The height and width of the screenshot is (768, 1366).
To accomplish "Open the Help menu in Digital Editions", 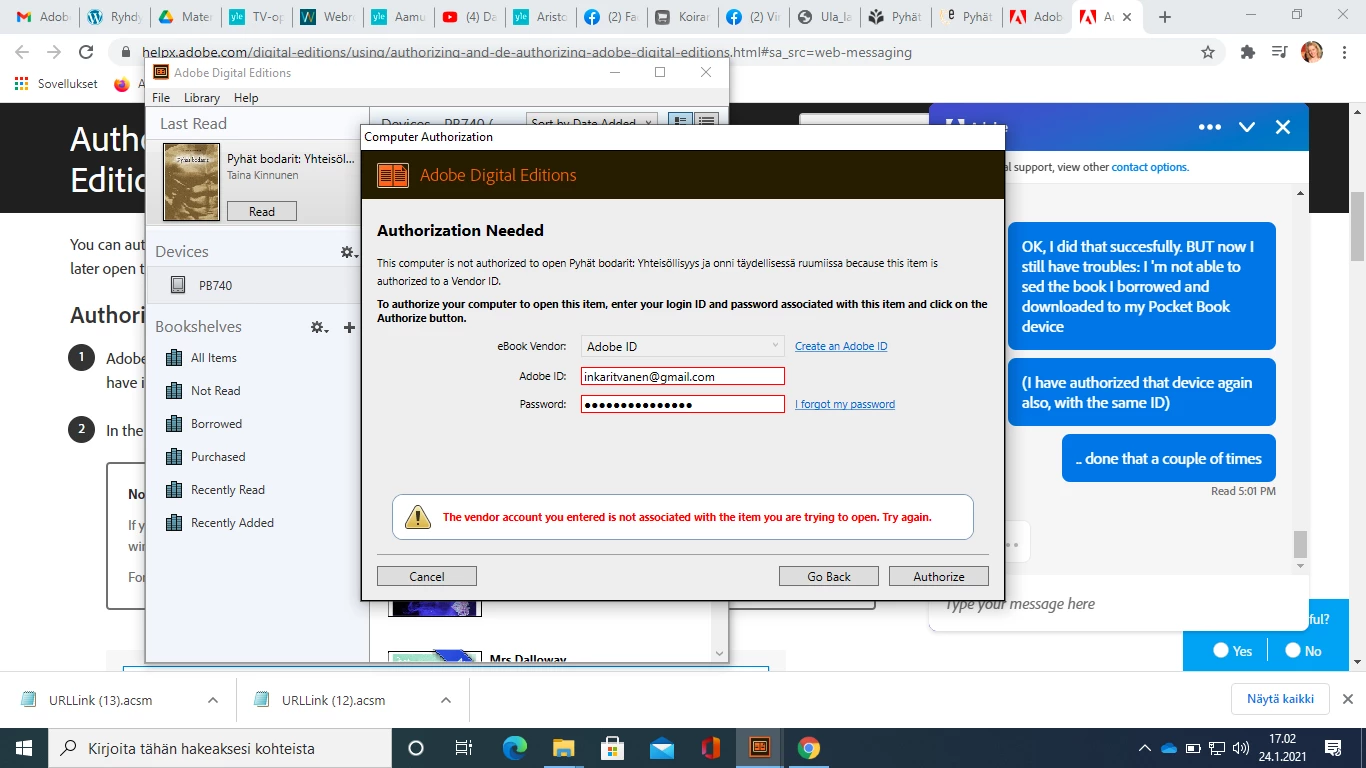I will pos(246,98).
